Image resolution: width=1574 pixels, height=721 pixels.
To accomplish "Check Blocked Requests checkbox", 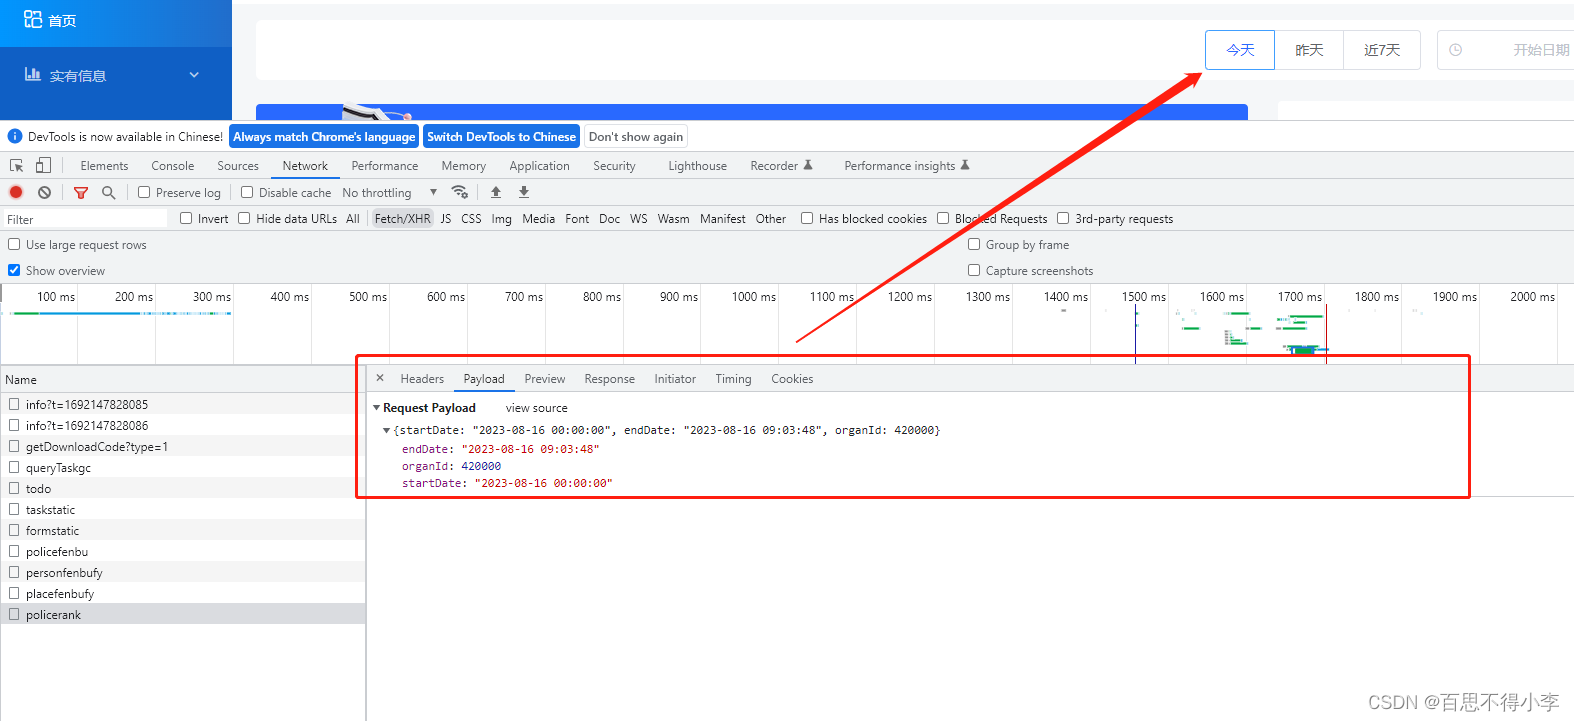I will tap(943, 218).
